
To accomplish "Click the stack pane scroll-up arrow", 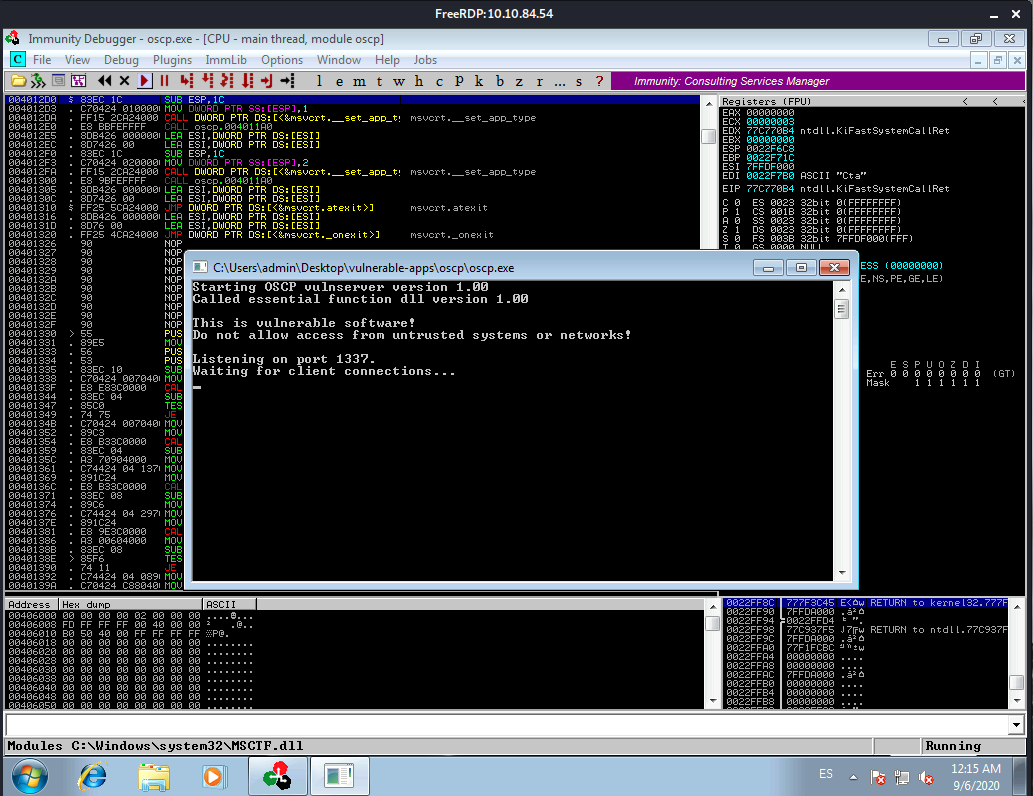I will point(1017,606).
